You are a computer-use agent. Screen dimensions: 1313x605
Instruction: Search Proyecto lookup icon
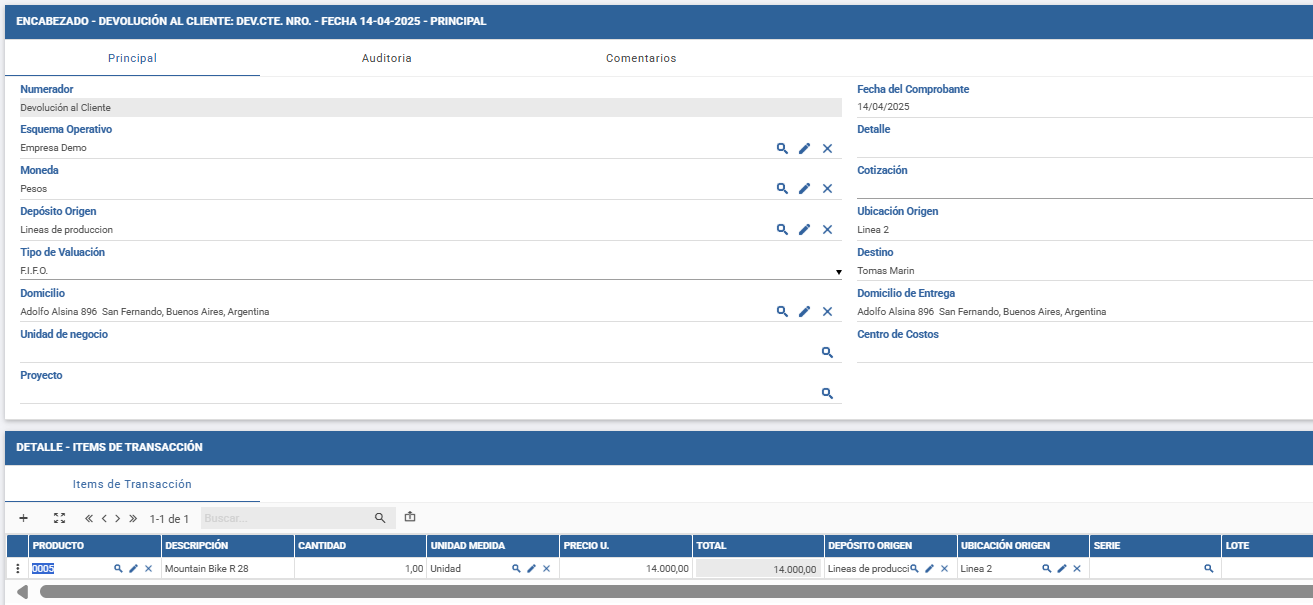tap(827, 393)
